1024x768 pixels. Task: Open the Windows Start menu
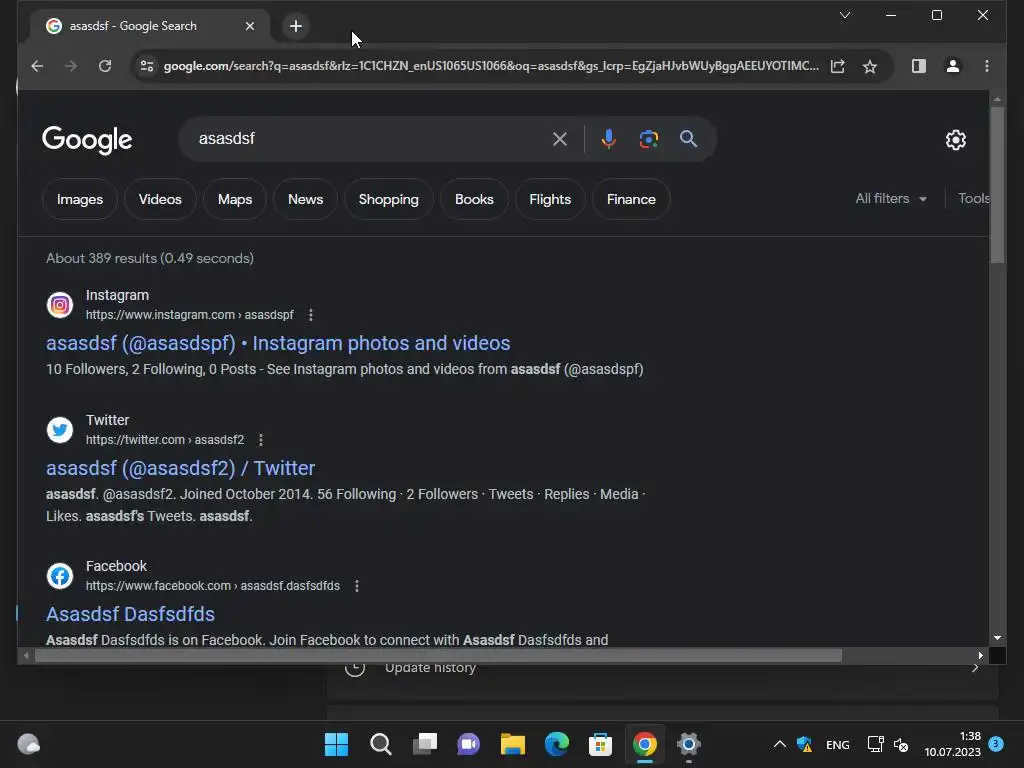coord(336,744)
